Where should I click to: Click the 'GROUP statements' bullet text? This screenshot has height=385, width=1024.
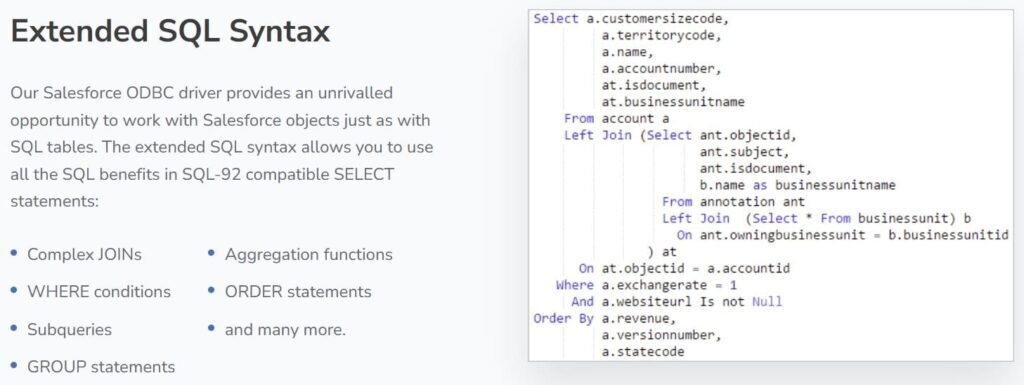click(101, 367)
